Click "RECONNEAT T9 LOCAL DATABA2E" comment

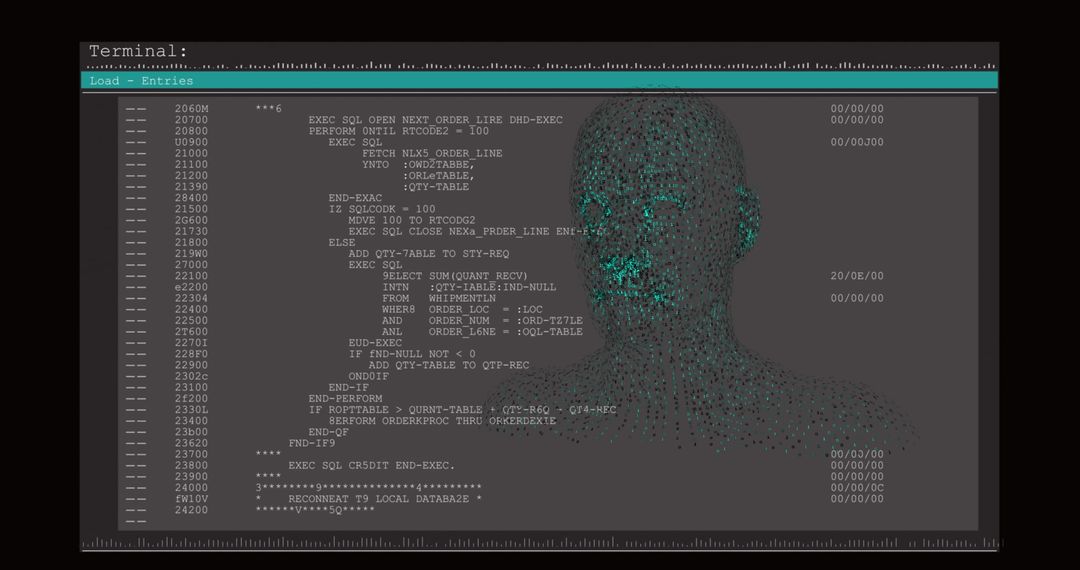(x=379, y=499)
